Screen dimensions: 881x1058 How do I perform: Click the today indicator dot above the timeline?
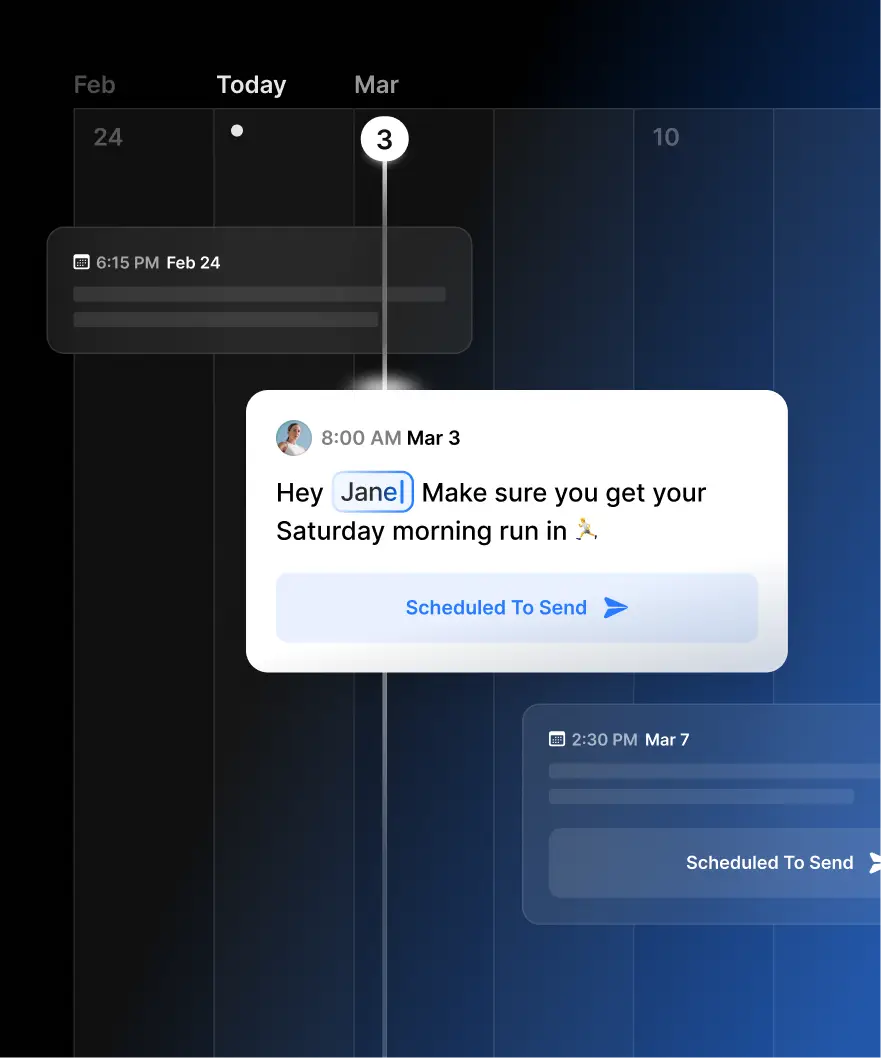(237, 130)
